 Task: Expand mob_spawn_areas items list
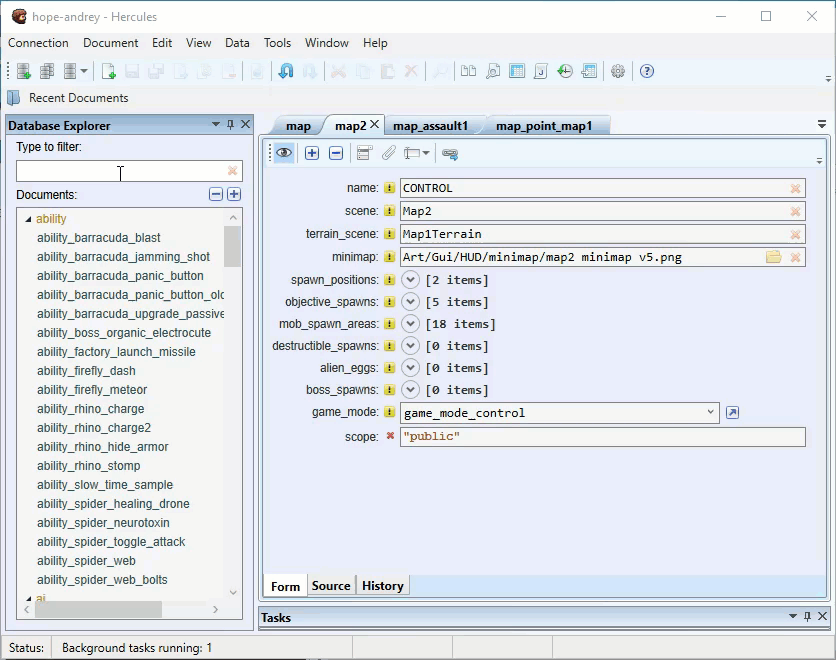(x=410, y=324)
